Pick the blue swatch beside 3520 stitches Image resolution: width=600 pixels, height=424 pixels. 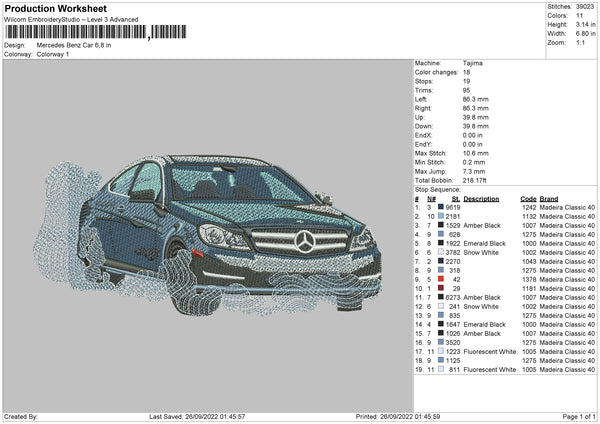click(x=441, y=342)
